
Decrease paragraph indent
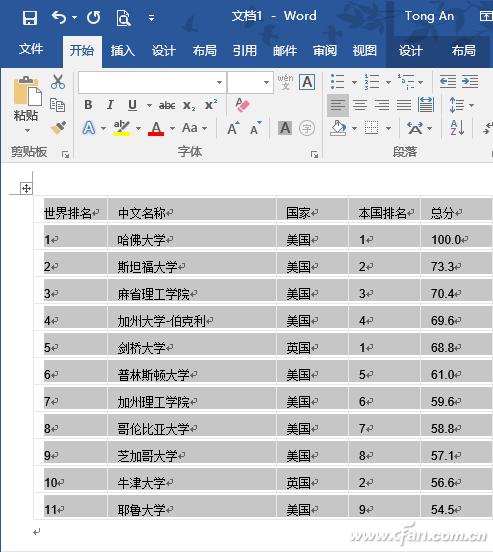(448, 82)
